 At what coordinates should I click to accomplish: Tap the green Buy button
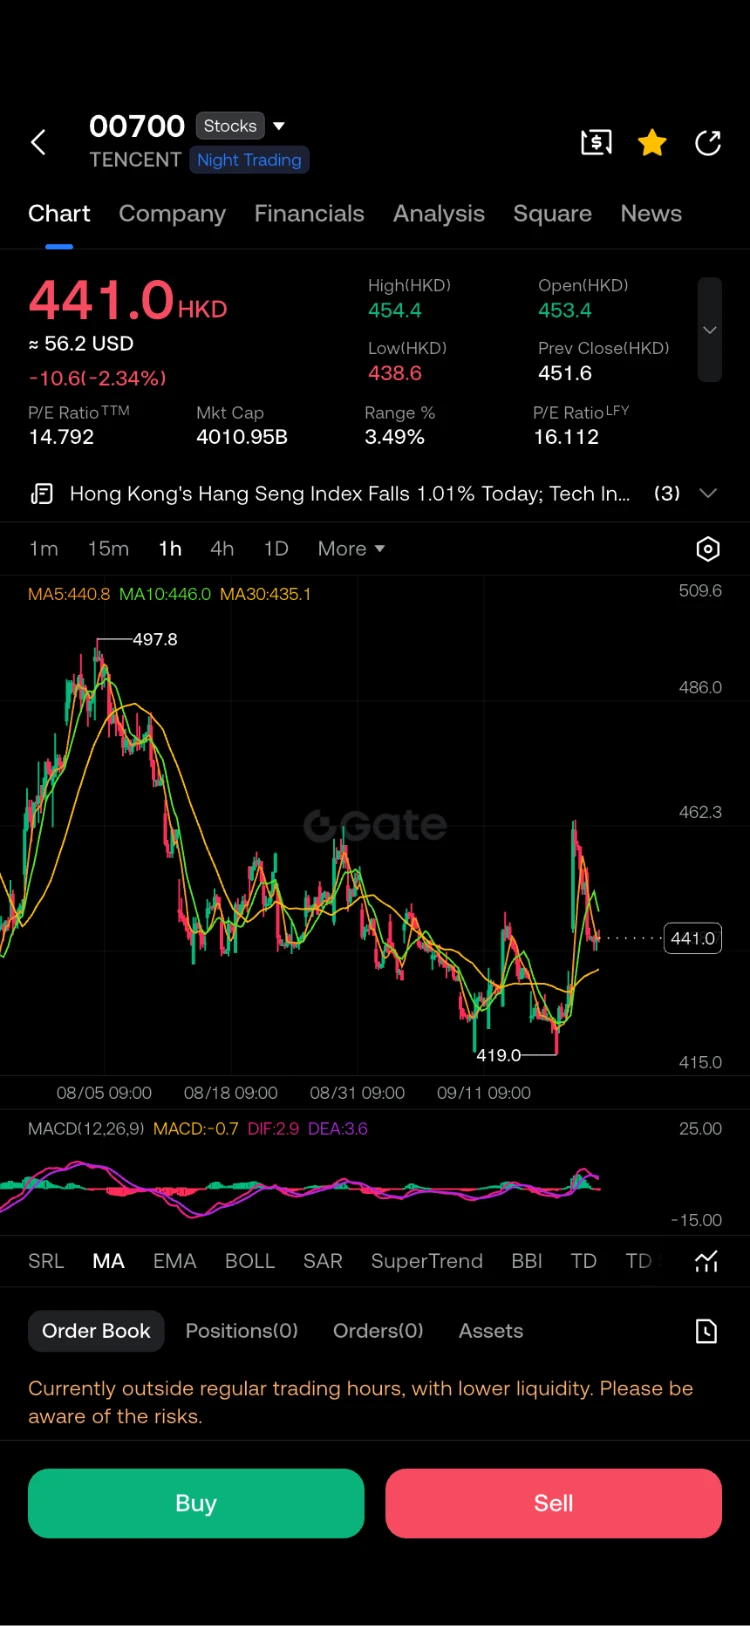[196, 1503]
